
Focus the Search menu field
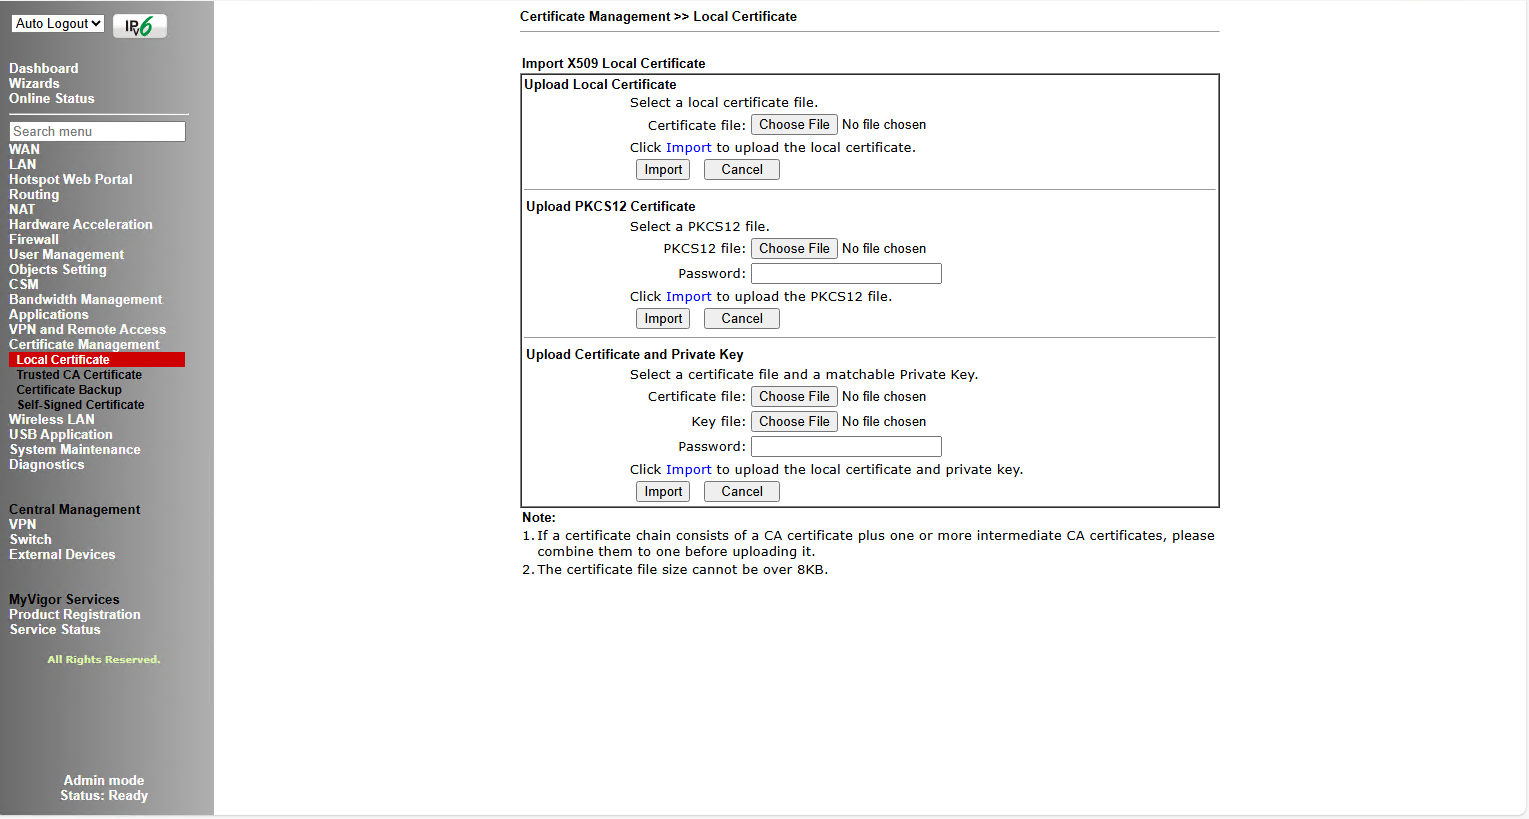point(97,131)
